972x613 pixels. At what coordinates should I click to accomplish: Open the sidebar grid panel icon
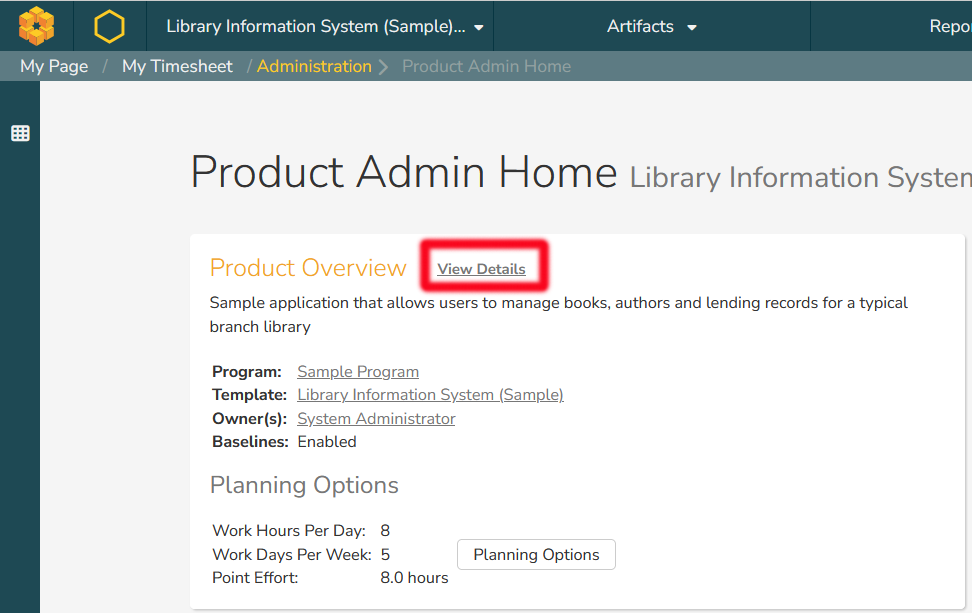pyautogui.click(x=20, y=133)
